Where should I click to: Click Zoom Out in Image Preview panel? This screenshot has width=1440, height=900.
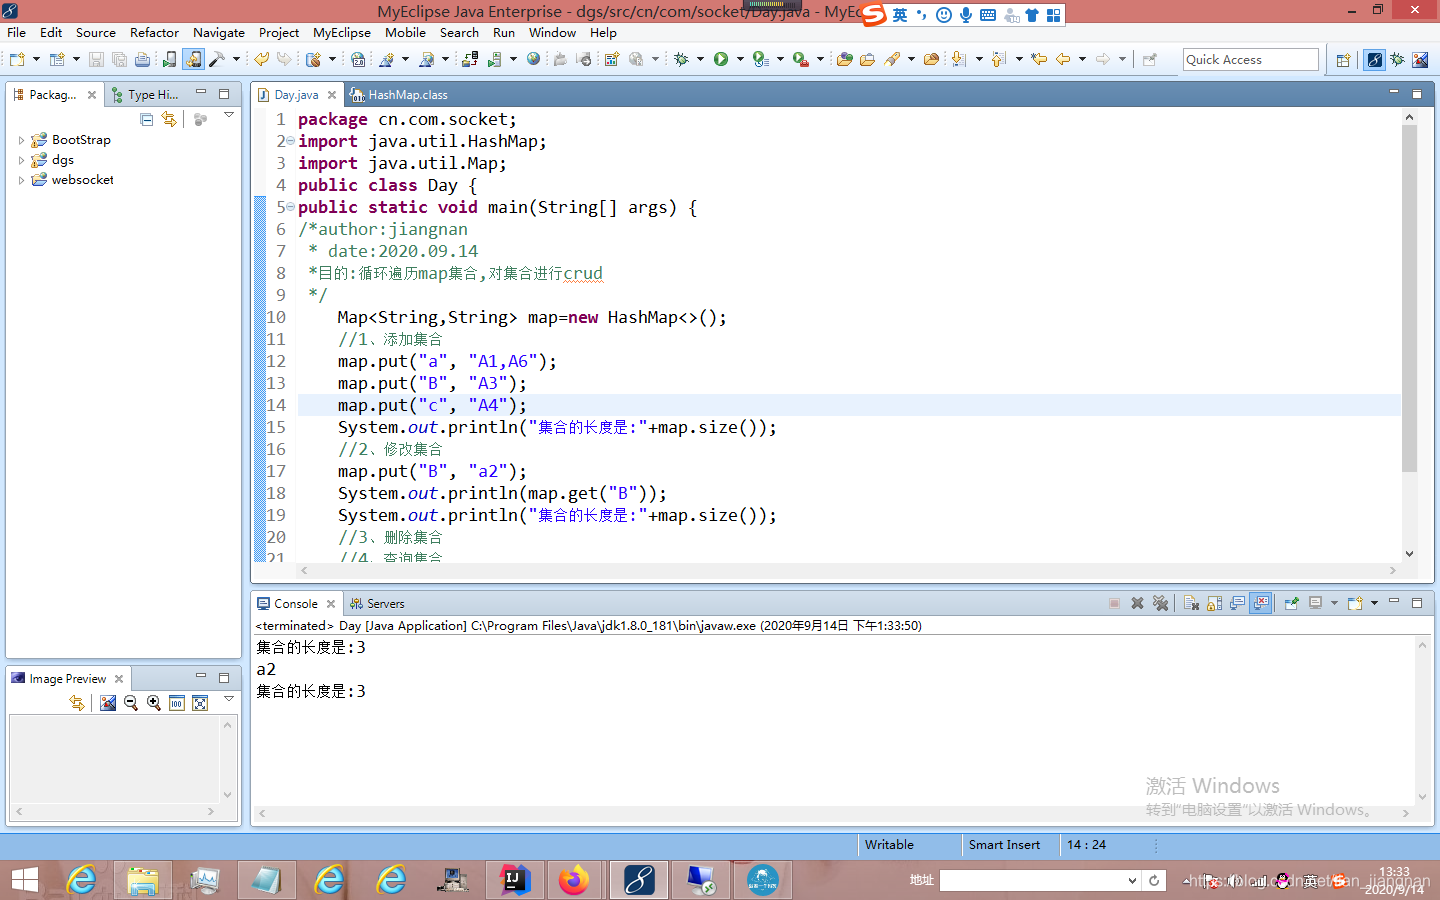coord(131,703)
